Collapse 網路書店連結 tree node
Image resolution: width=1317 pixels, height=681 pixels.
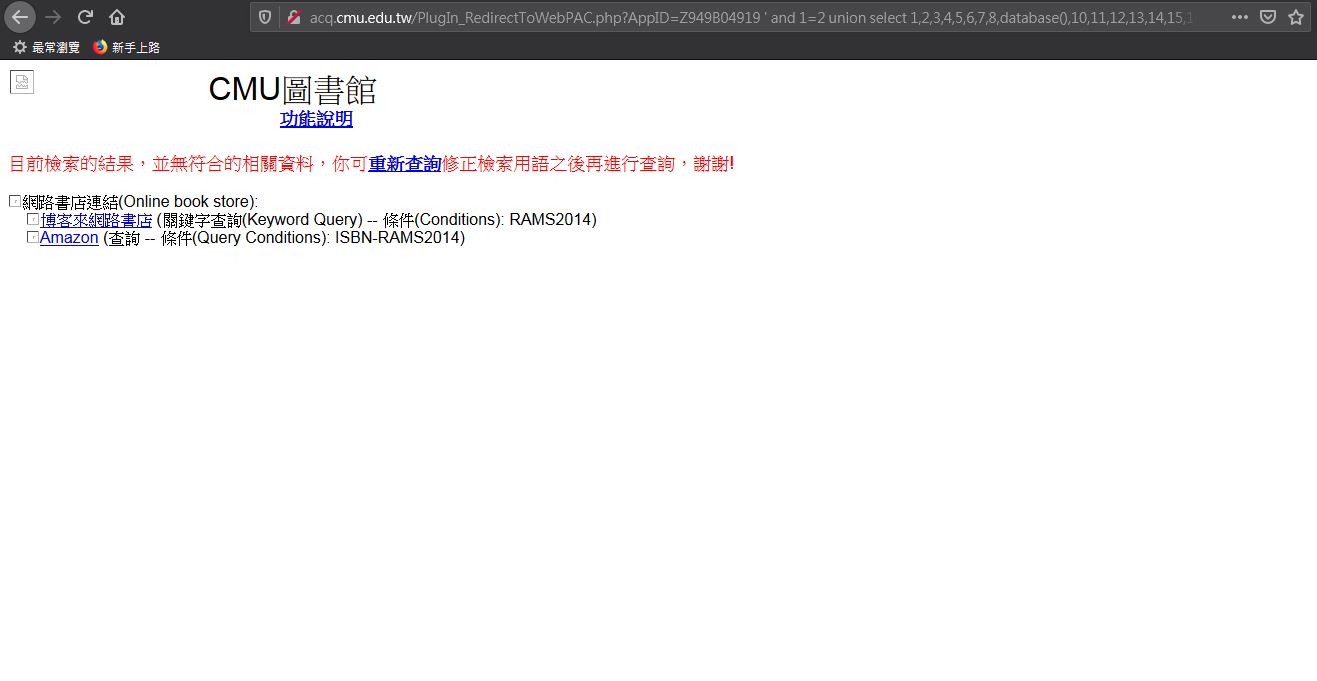point(15,201)
